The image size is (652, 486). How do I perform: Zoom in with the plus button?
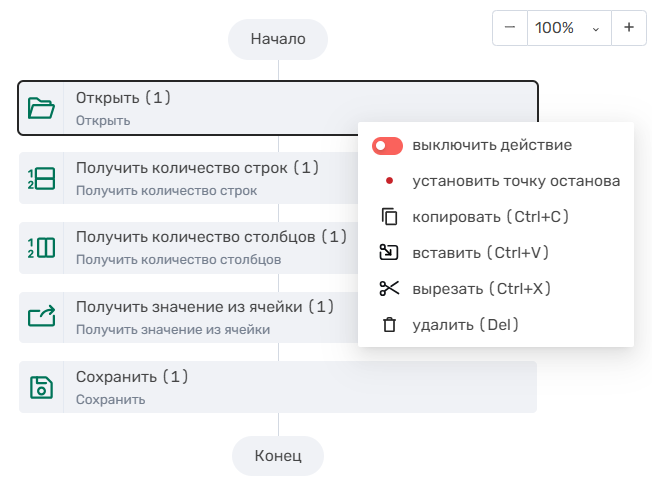(629, 28)
